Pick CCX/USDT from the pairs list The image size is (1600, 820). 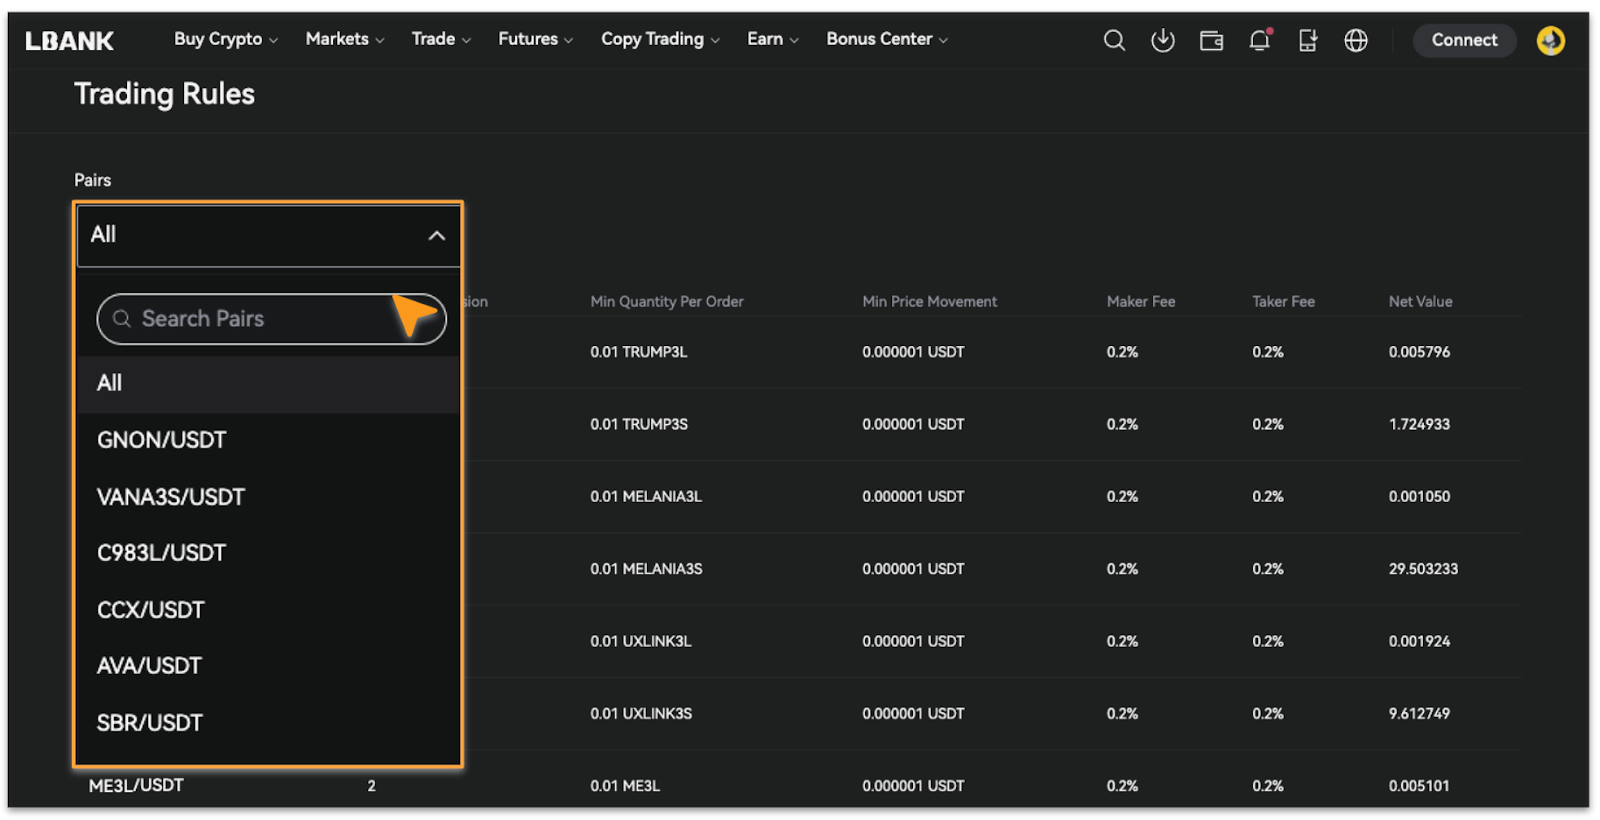268,610
